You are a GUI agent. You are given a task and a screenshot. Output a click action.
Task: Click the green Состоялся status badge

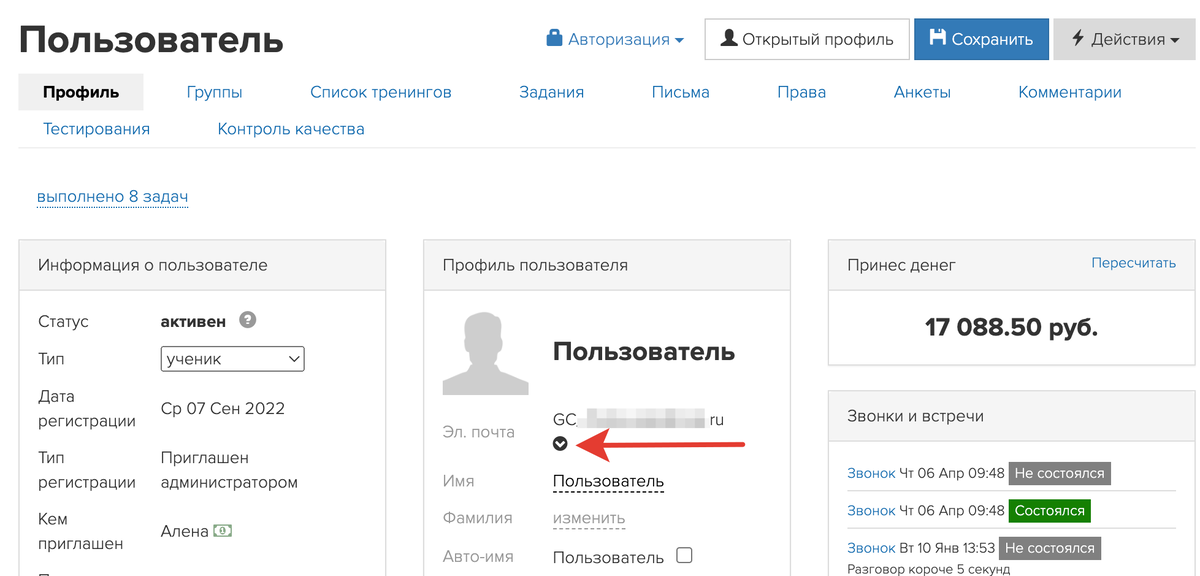click(x=1049, y=510)
